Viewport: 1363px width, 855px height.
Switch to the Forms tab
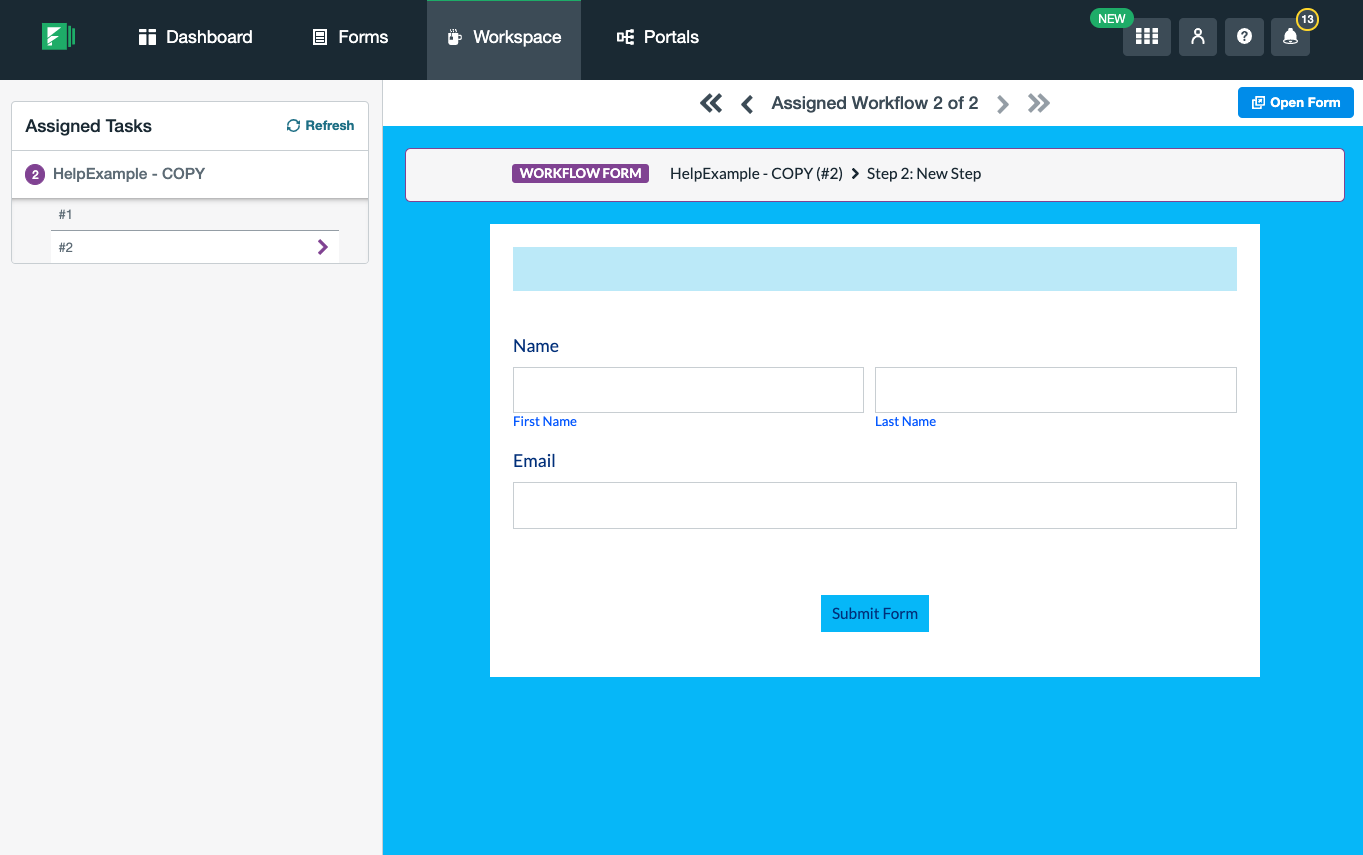coord(348,36)
